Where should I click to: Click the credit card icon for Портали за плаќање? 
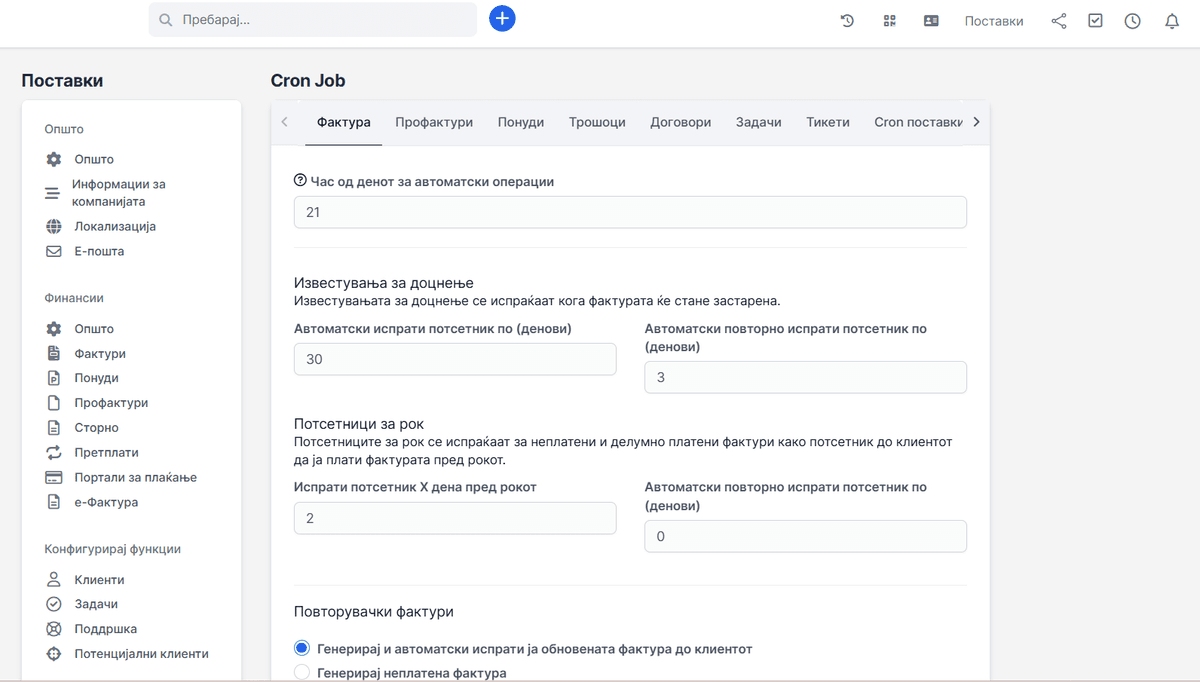tap(54, 477)
